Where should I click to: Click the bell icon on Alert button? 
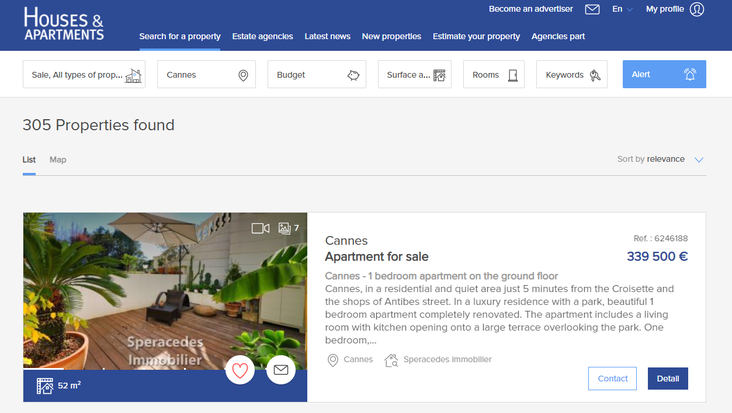tap(690, 74)
